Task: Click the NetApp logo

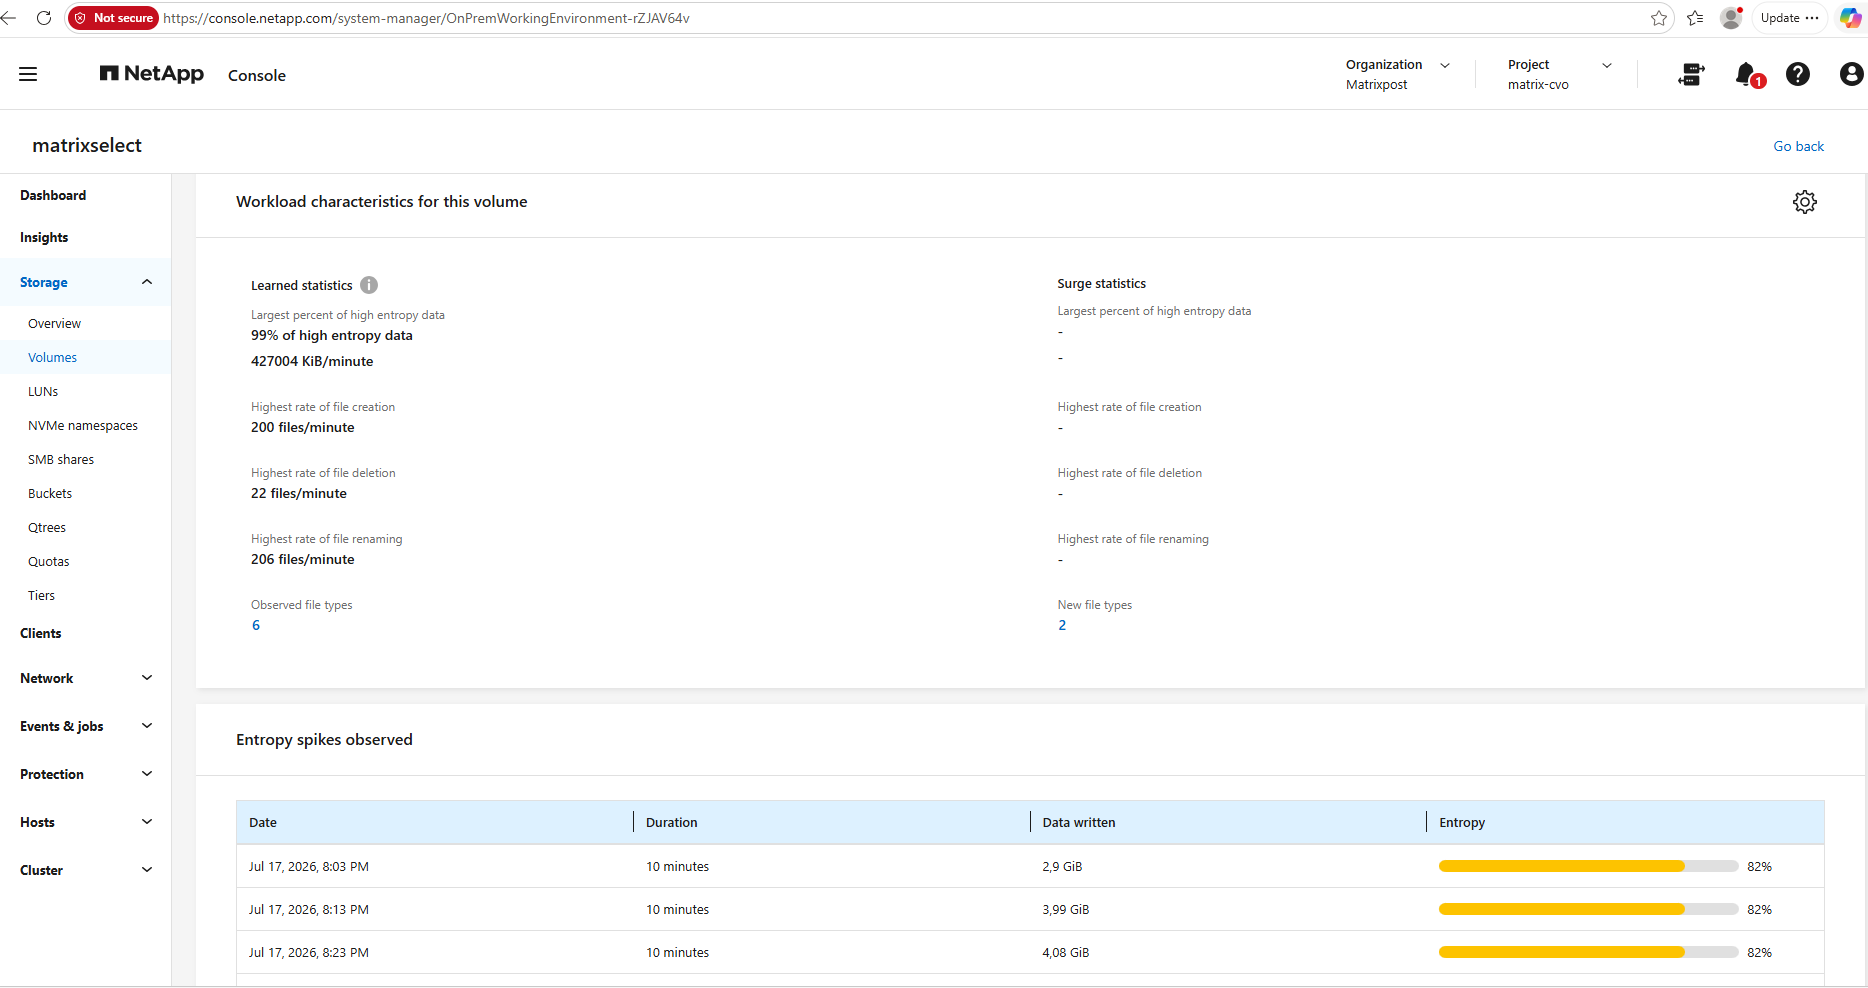Action: click(x=152, y=74)
